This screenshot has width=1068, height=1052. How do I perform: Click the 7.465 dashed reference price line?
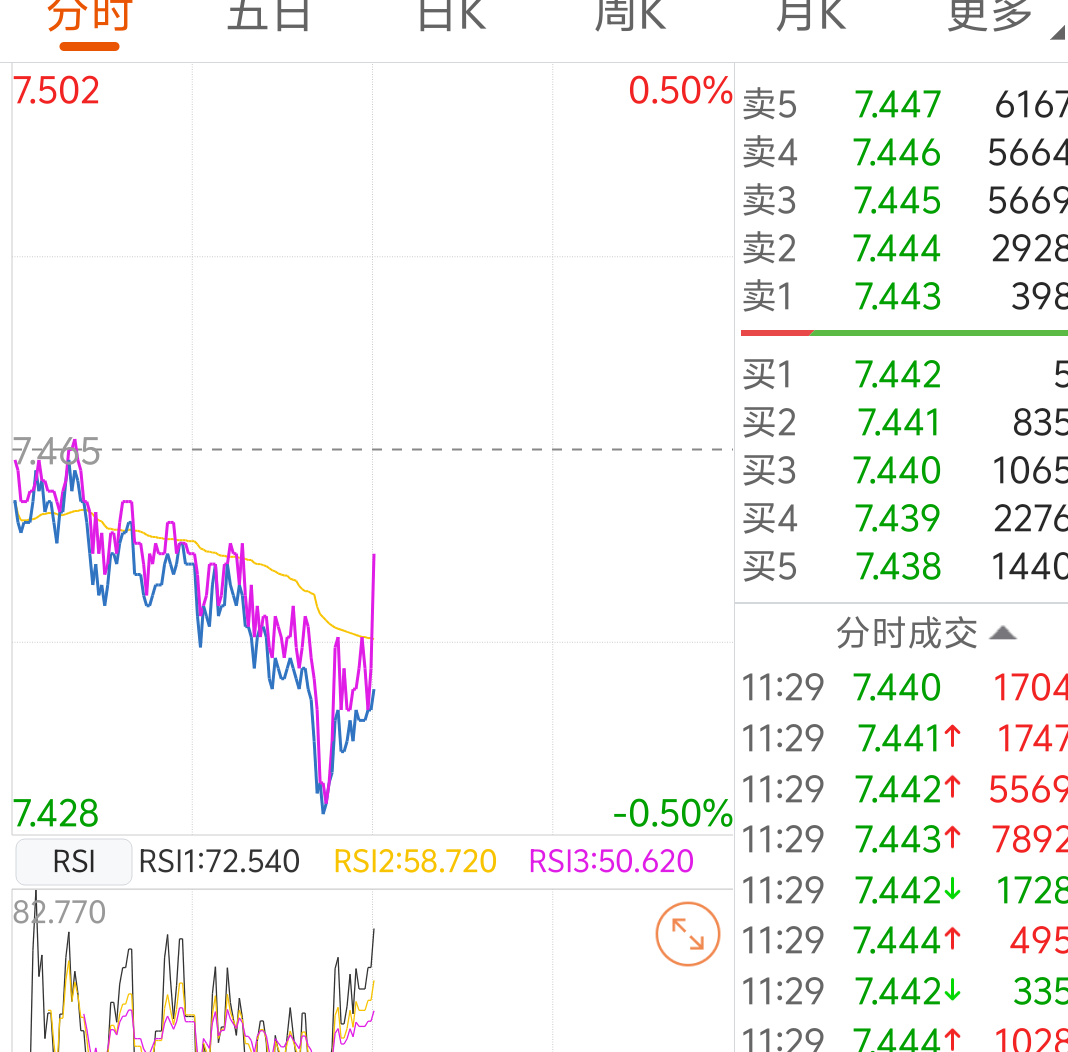[373, 449]
